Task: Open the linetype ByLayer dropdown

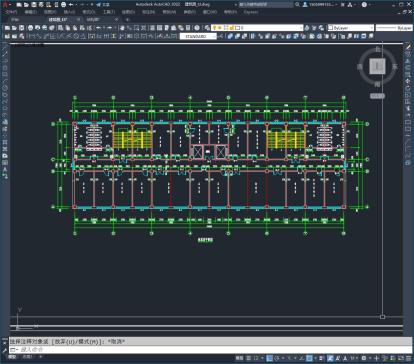Action: (x=395, y=28)
